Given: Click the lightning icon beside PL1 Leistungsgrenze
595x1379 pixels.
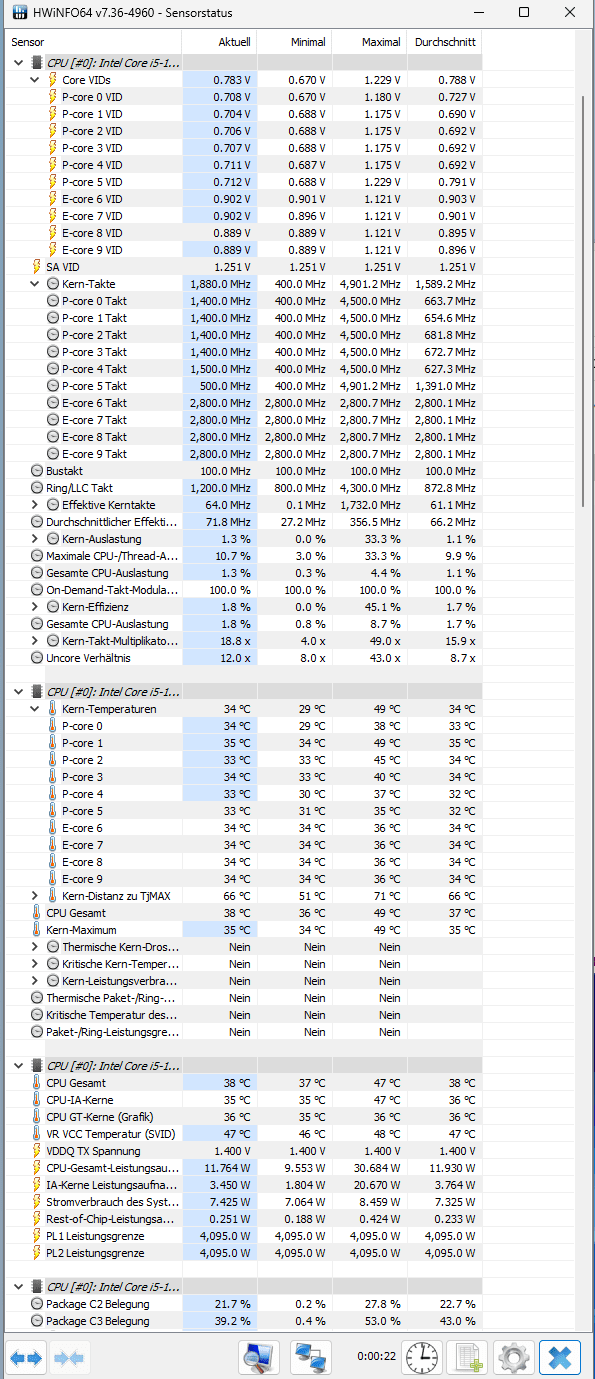Looking at the screenshot, I should [37, 1236].
